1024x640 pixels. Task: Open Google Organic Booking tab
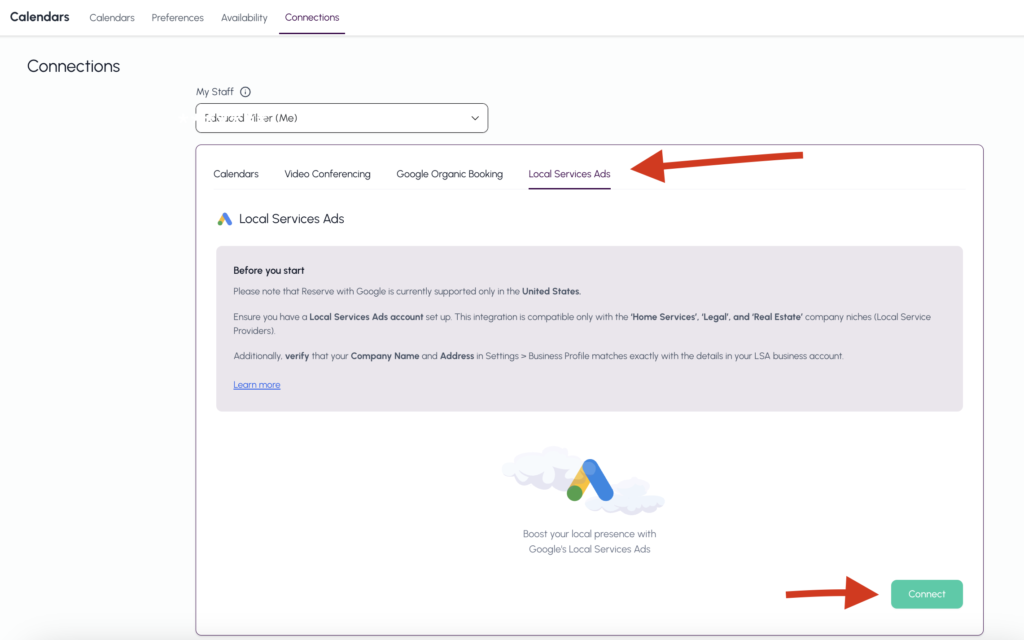coord(449,174)
